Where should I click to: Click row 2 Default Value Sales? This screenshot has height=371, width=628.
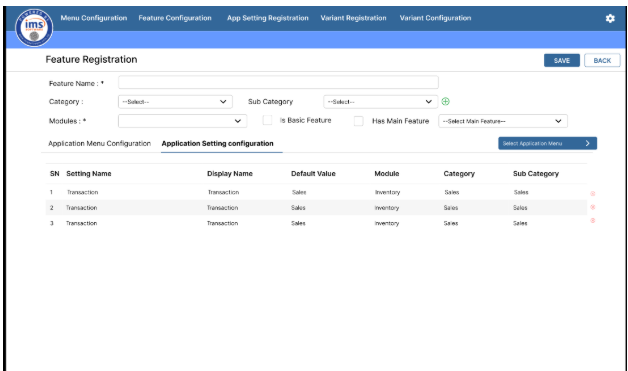[298, 208]
